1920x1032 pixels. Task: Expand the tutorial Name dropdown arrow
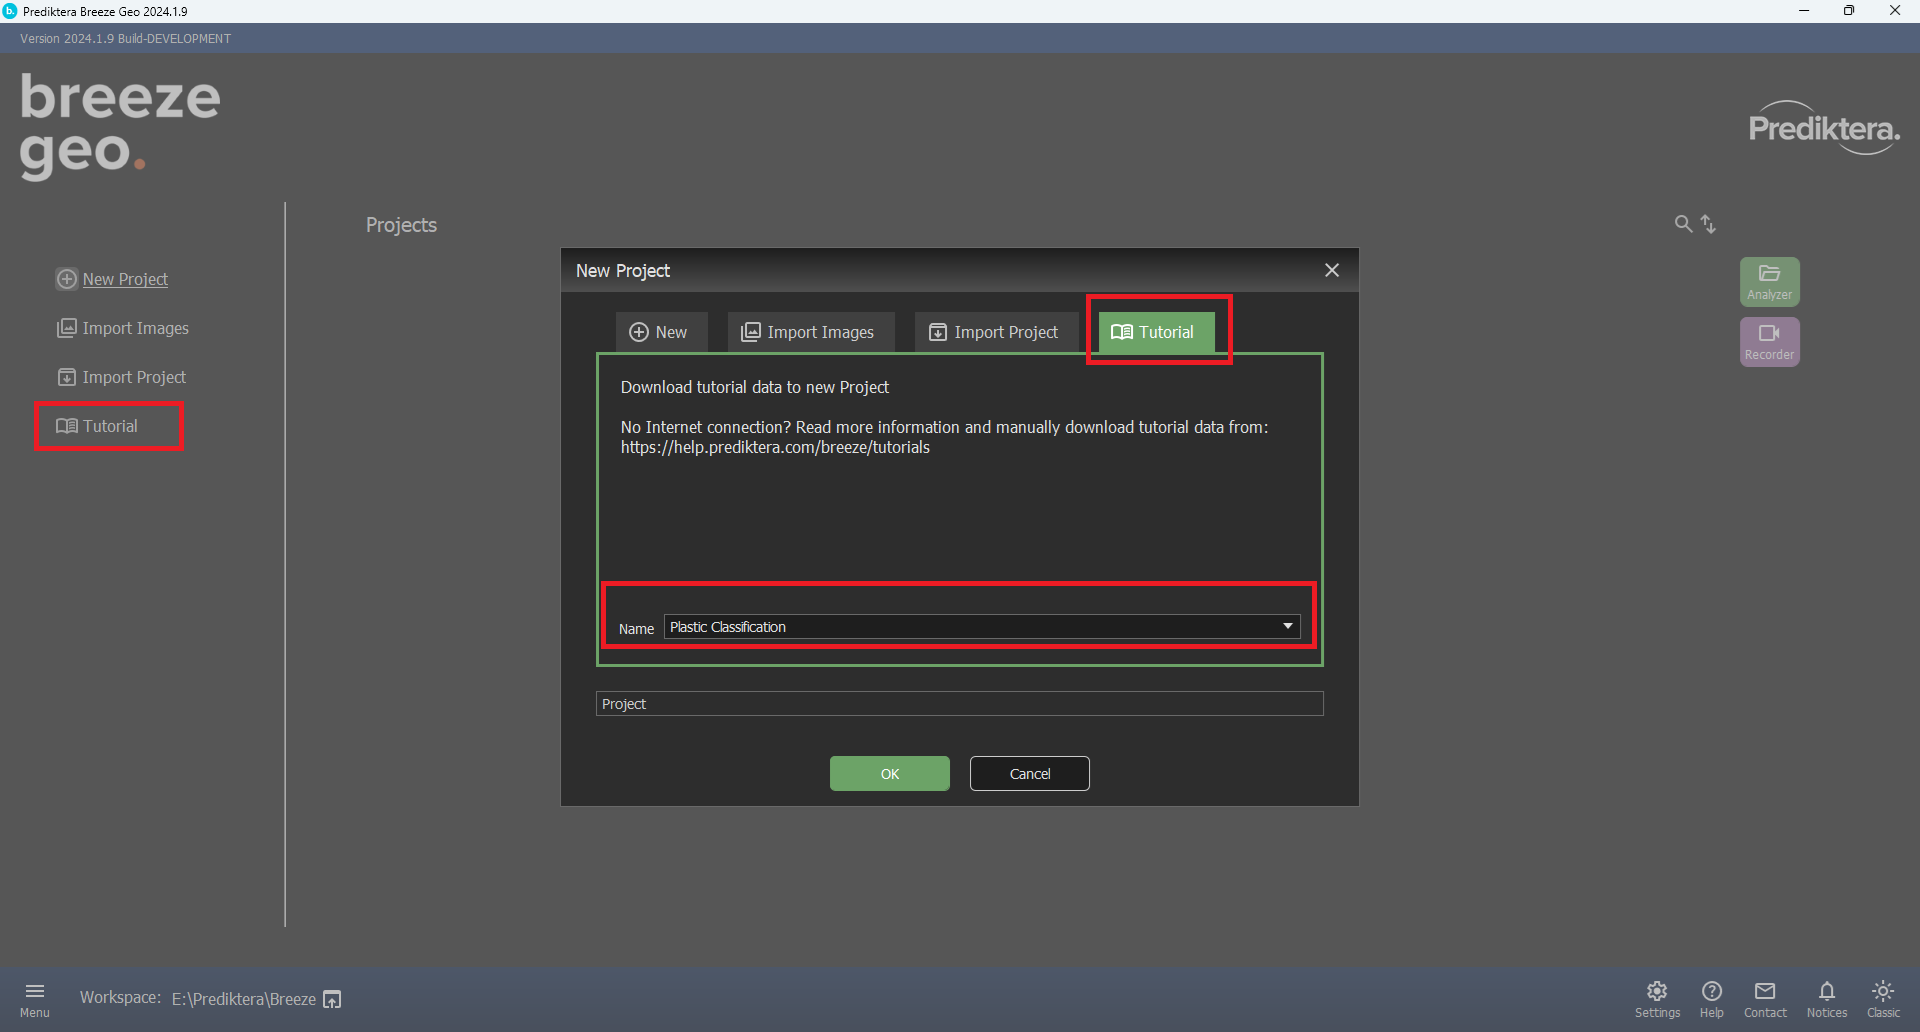[1287, 626]
